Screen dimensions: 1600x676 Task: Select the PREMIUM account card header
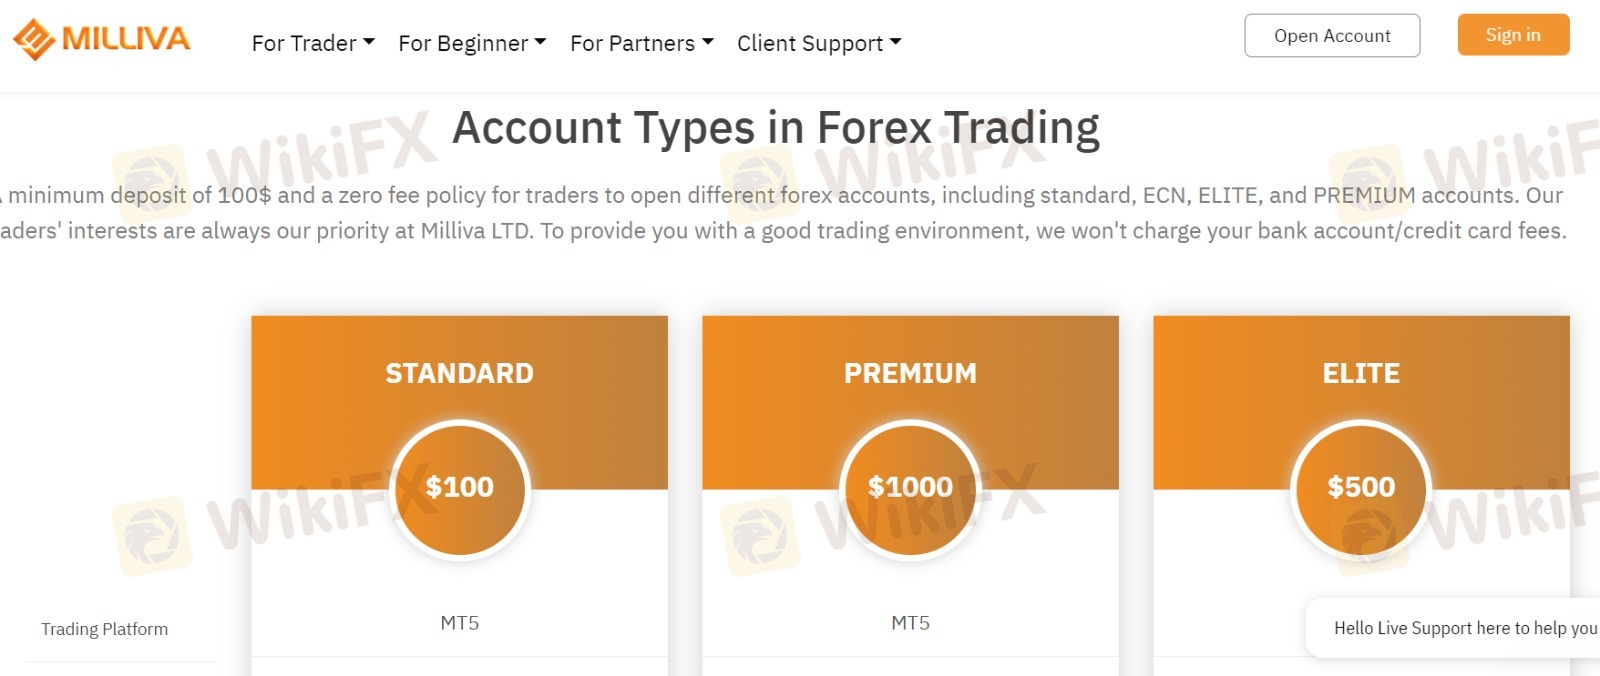pyautogui.click(x=910, y=373)
